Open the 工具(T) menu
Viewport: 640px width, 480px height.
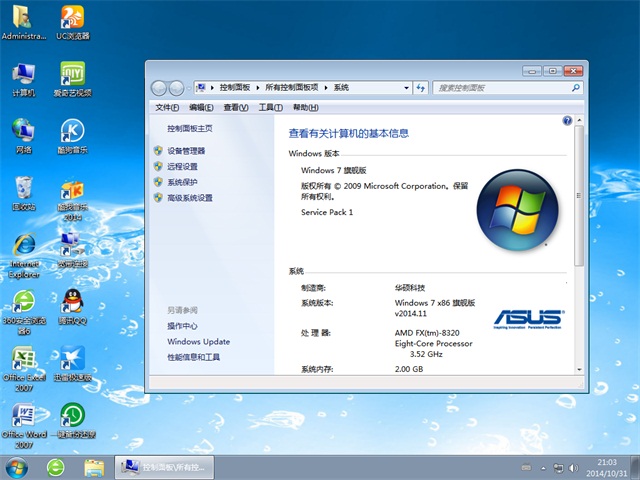(x=270, y=107)
